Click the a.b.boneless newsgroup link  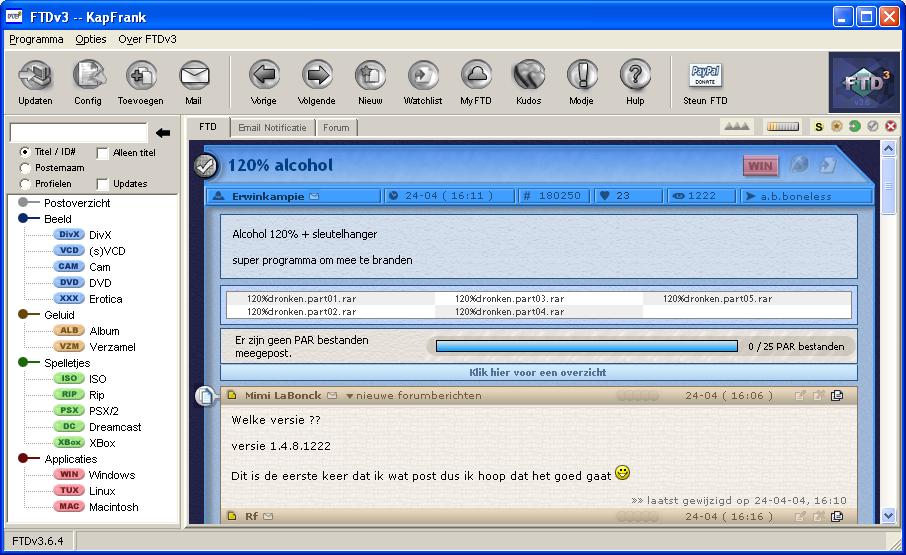pos(796,196)
